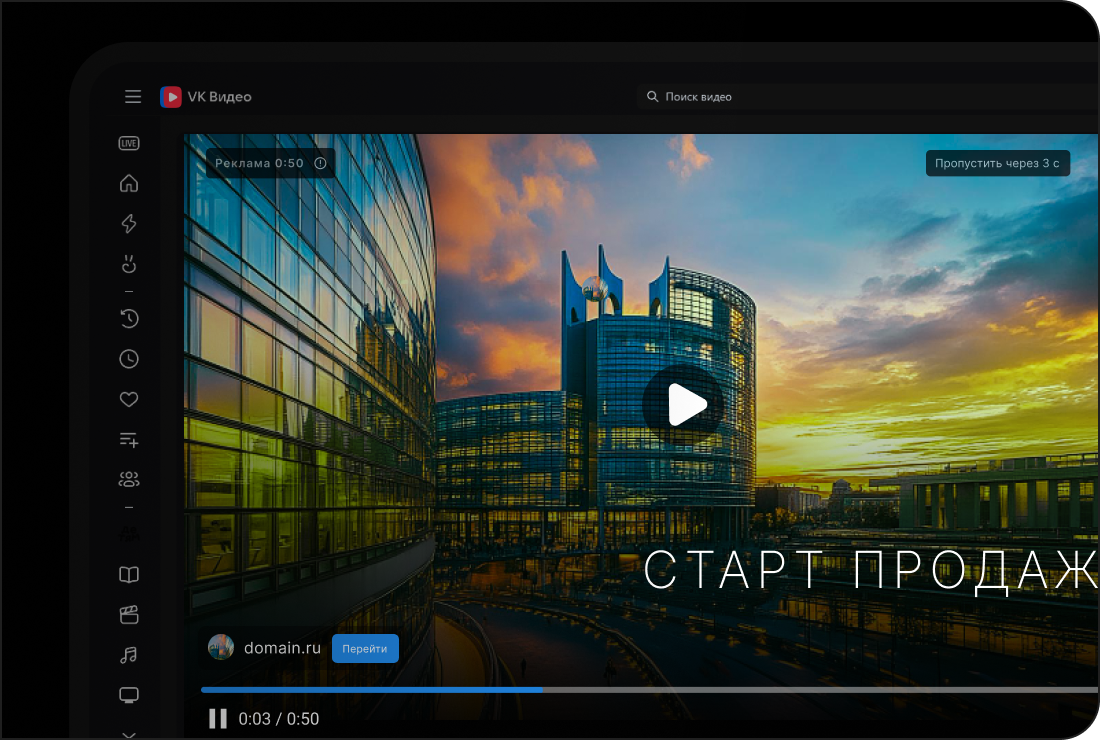Click the ad info icon
This screenshot has width=1100, height=740.
pyautogui.click(x=321, y=163)
